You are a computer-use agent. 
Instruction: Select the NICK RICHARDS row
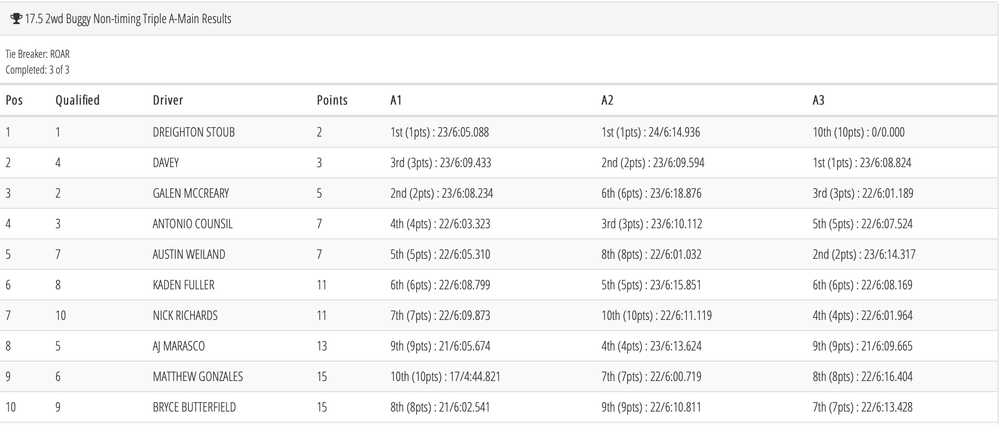pyautogui.click(x=185, y=315)
